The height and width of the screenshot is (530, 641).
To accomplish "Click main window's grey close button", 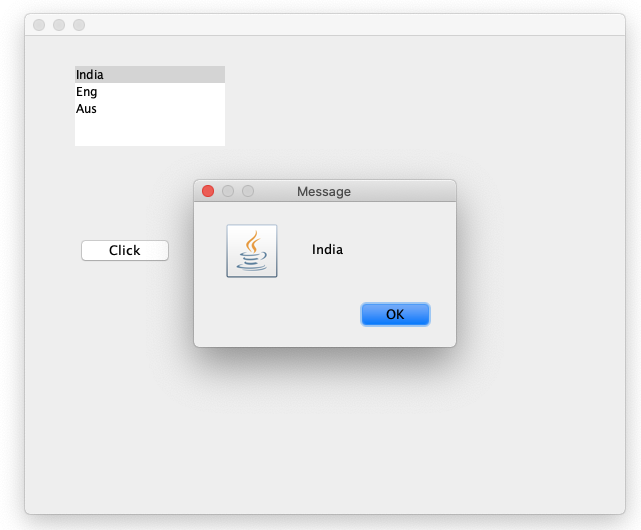I will pyautogui.click(x=39, y=25).
